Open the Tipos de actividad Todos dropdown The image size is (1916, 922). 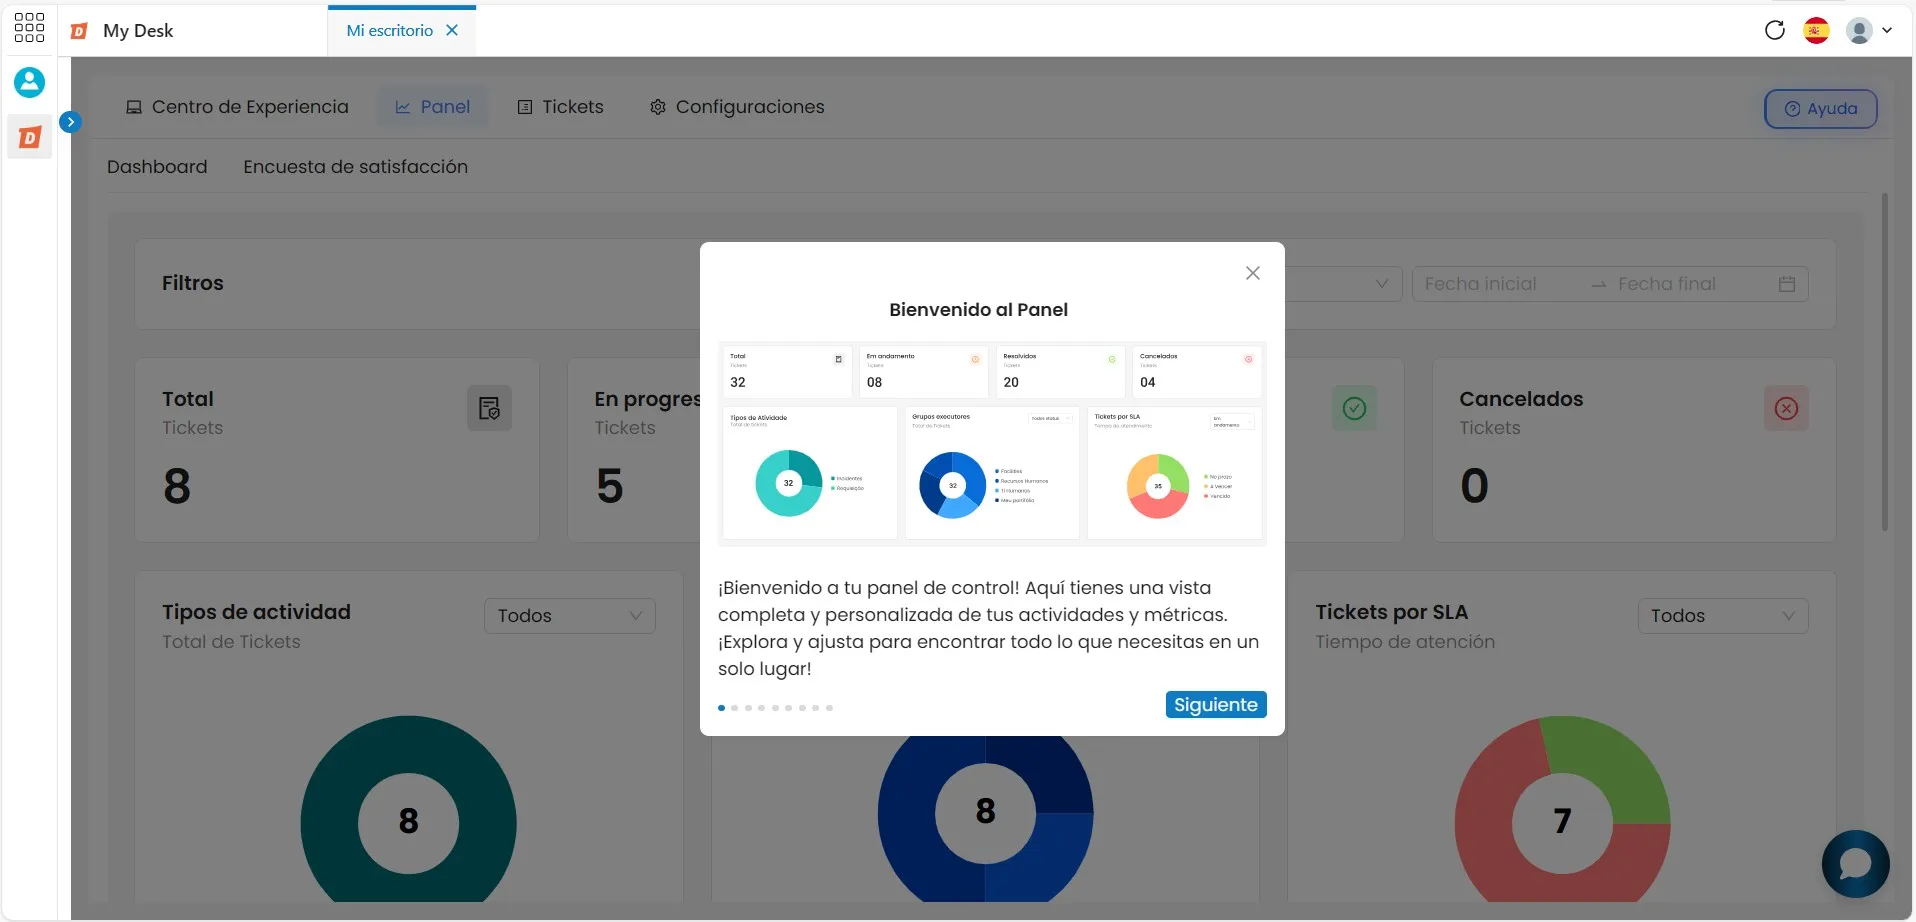(570, 616)
